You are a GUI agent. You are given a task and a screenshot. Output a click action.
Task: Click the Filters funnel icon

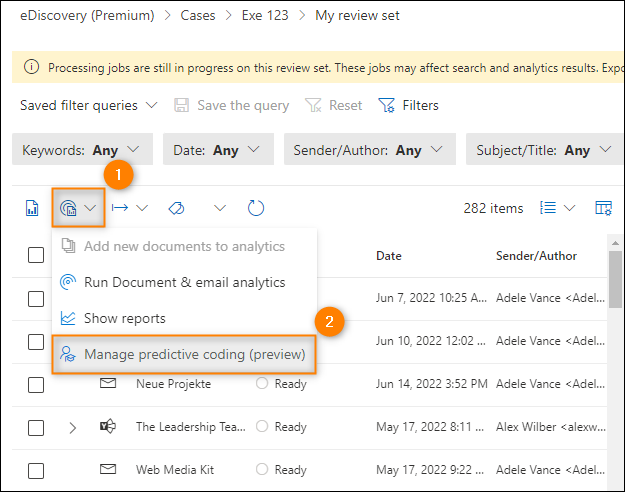pos(386,105)
